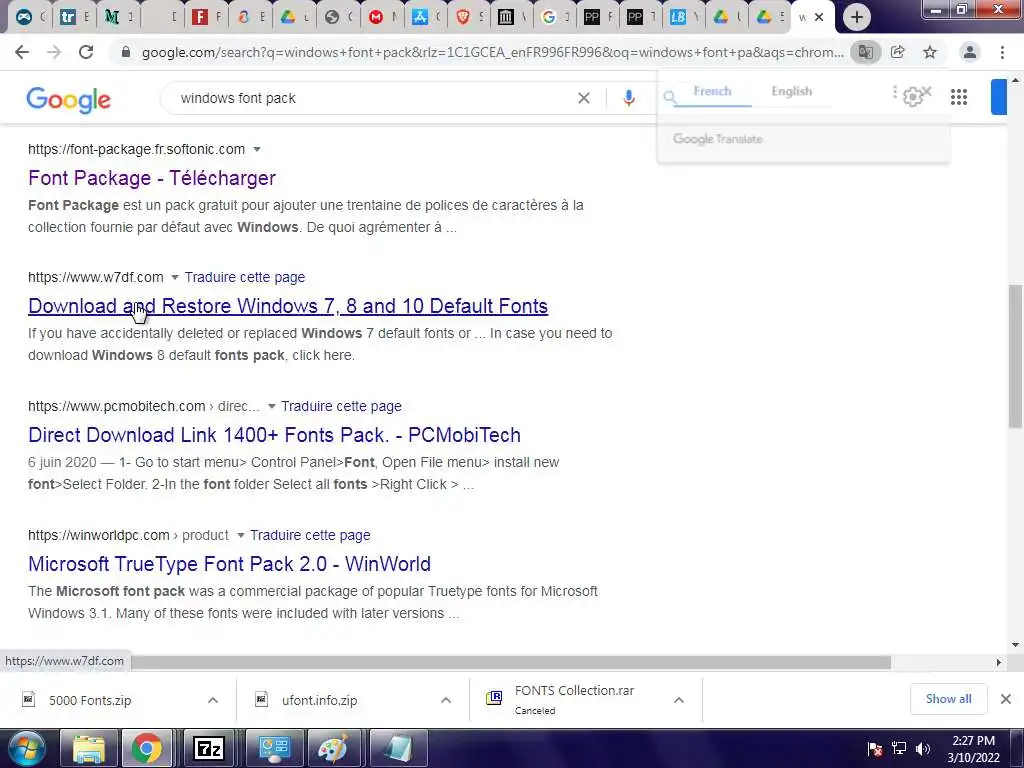Close the download shelf with the X
Image resolution: width=1024 pixels, height=768 pixels.
click(x=1006, y=699)
